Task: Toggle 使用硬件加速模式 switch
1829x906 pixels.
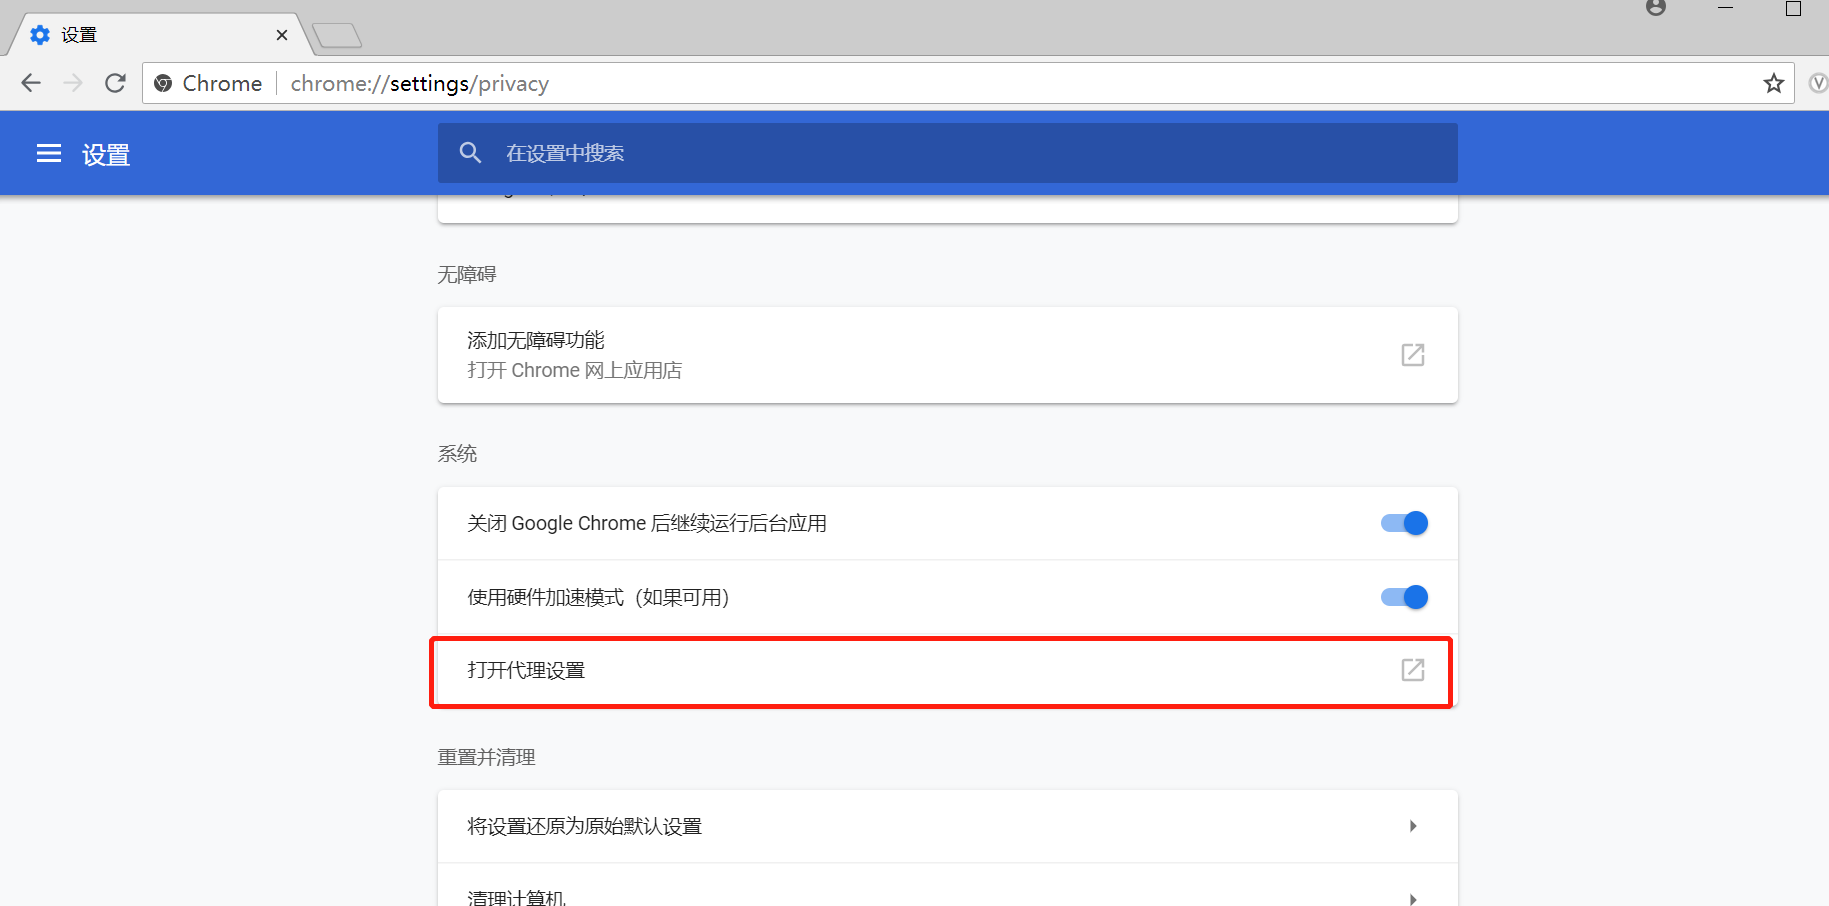Action: (1404, 597)
